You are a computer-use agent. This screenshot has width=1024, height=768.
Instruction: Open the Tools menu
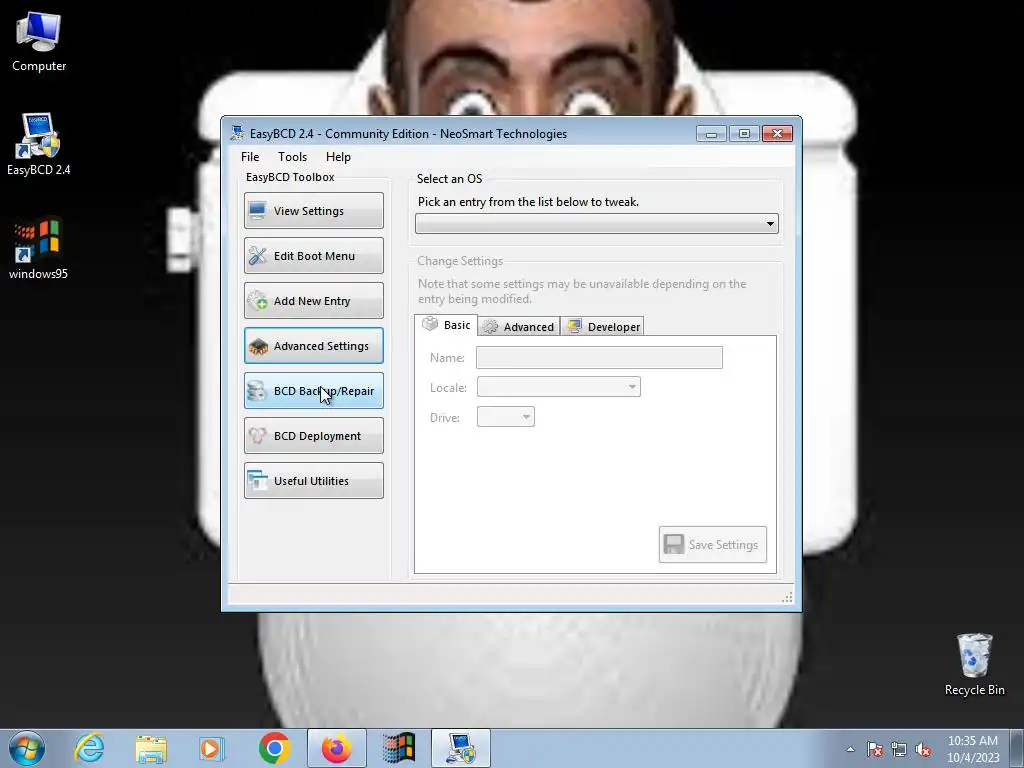tap(292, 157)
